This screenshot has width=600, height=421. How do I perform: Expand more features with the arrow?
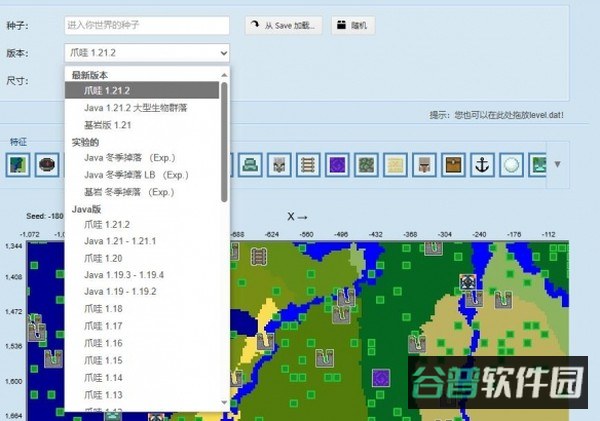click(558, 165)
